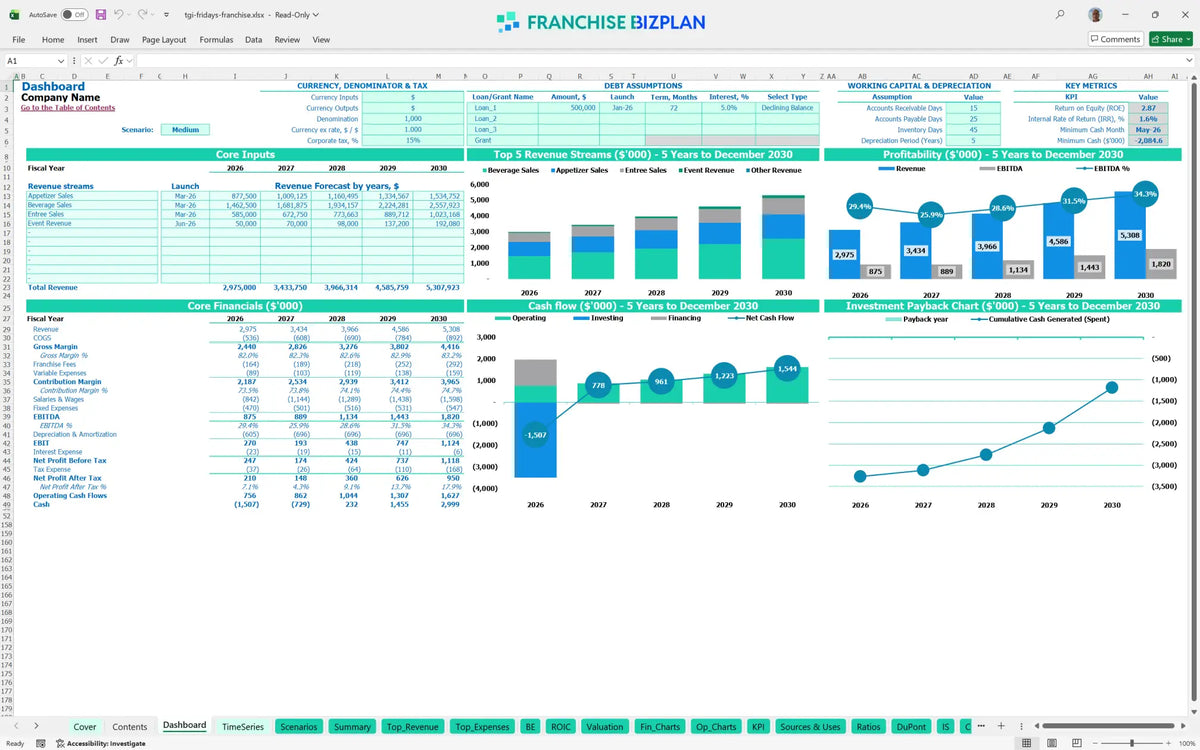The width and height of the screenshot is (1200, 750).
Task: Click the Declining Balance loan type cell
Action: [x=787, y=108]
